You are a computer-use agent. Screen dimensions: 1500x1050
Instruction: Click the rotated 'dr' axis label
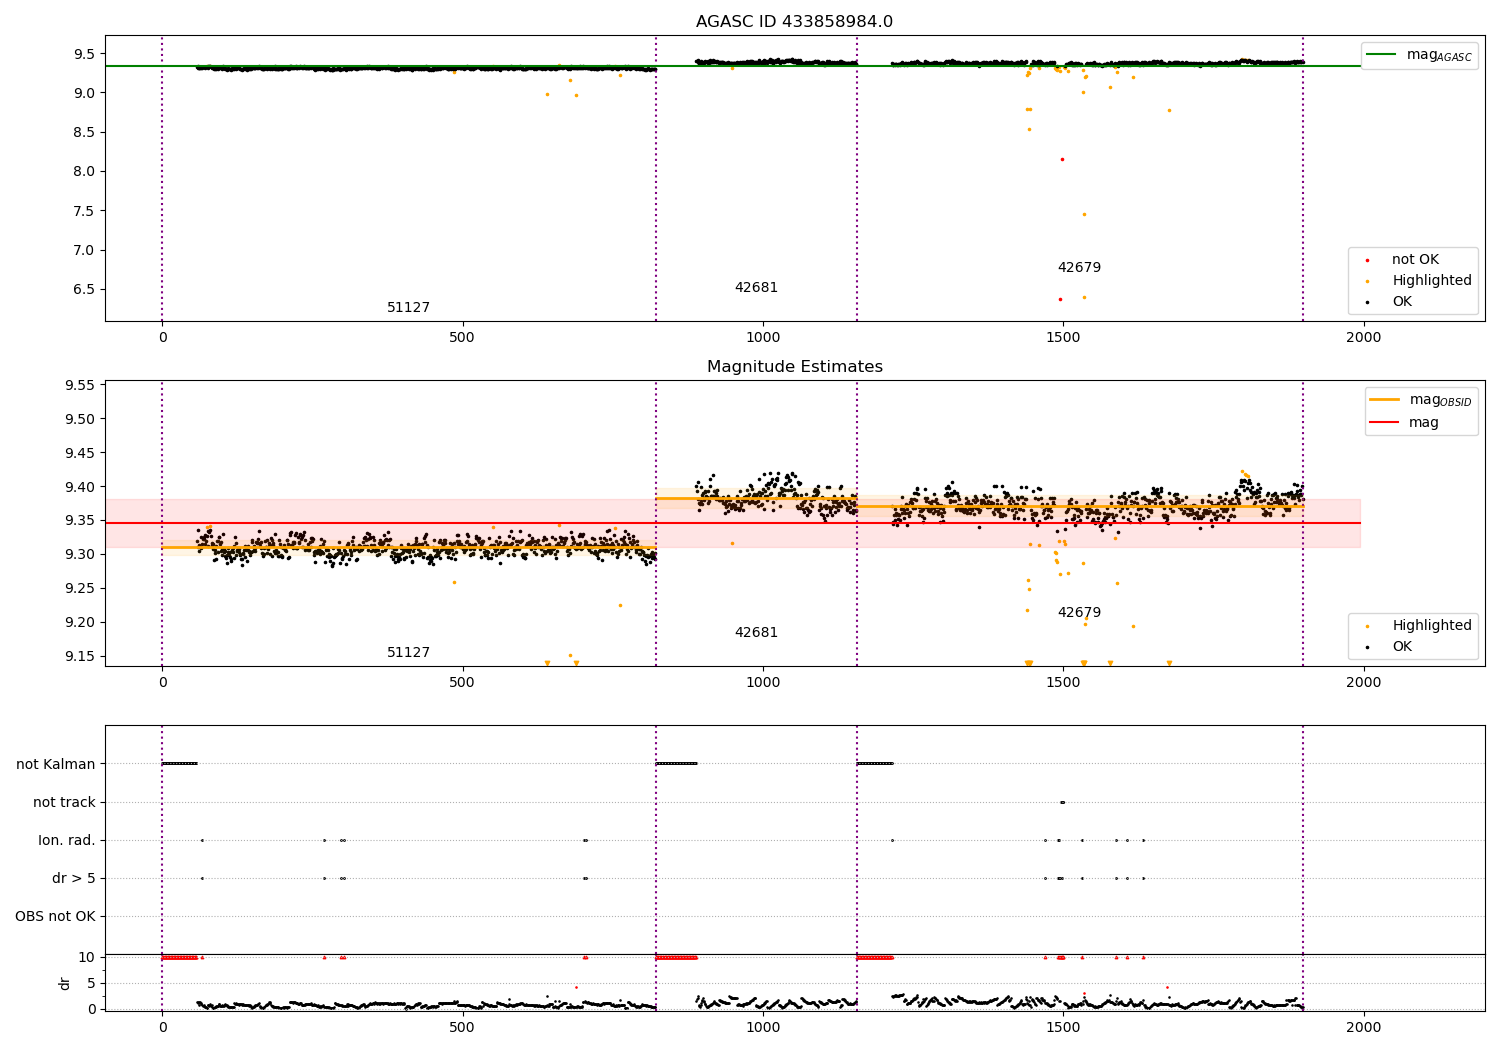tap(65, 984)
